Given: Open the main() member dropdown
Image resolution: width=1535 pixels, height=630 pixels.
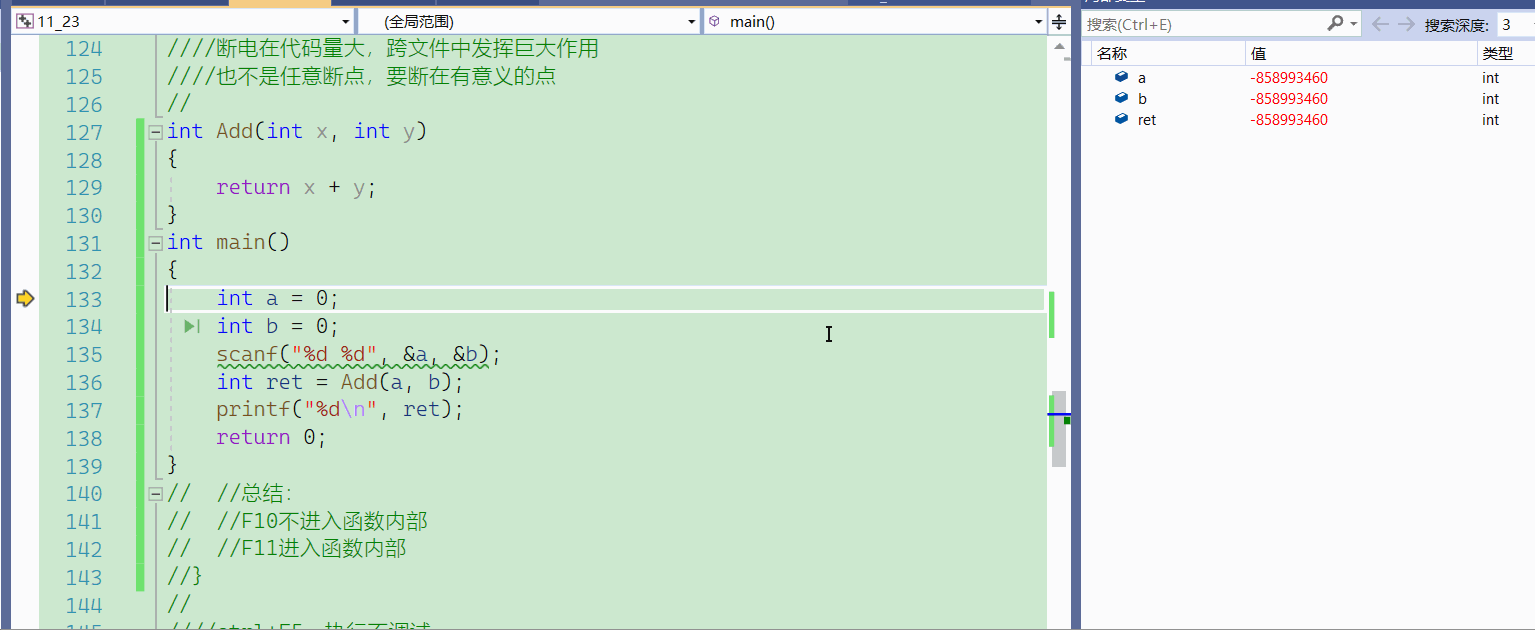Looking at the screenshot, I should [1038, 22].
